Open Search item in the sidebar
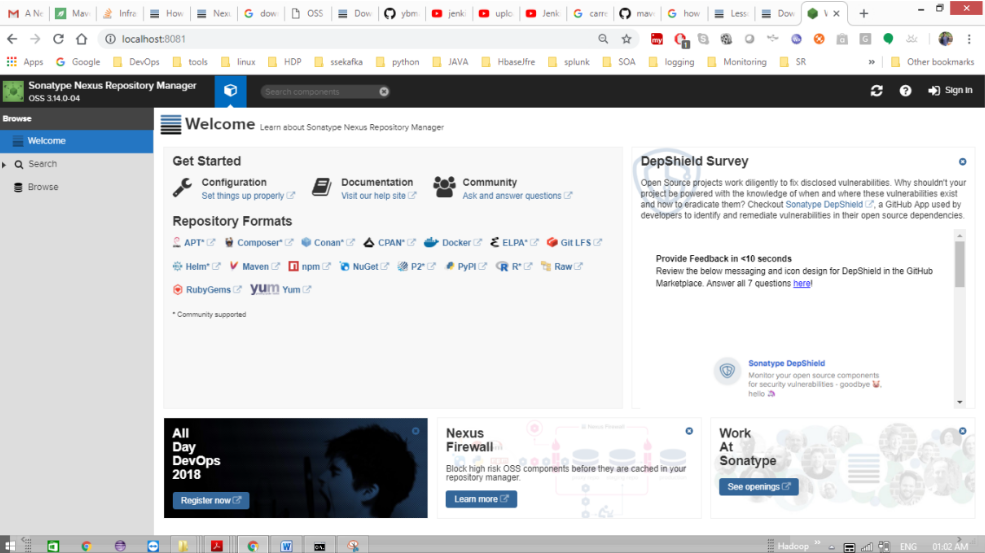The width and height of the screenshot is (985, 553). point(43,164)
